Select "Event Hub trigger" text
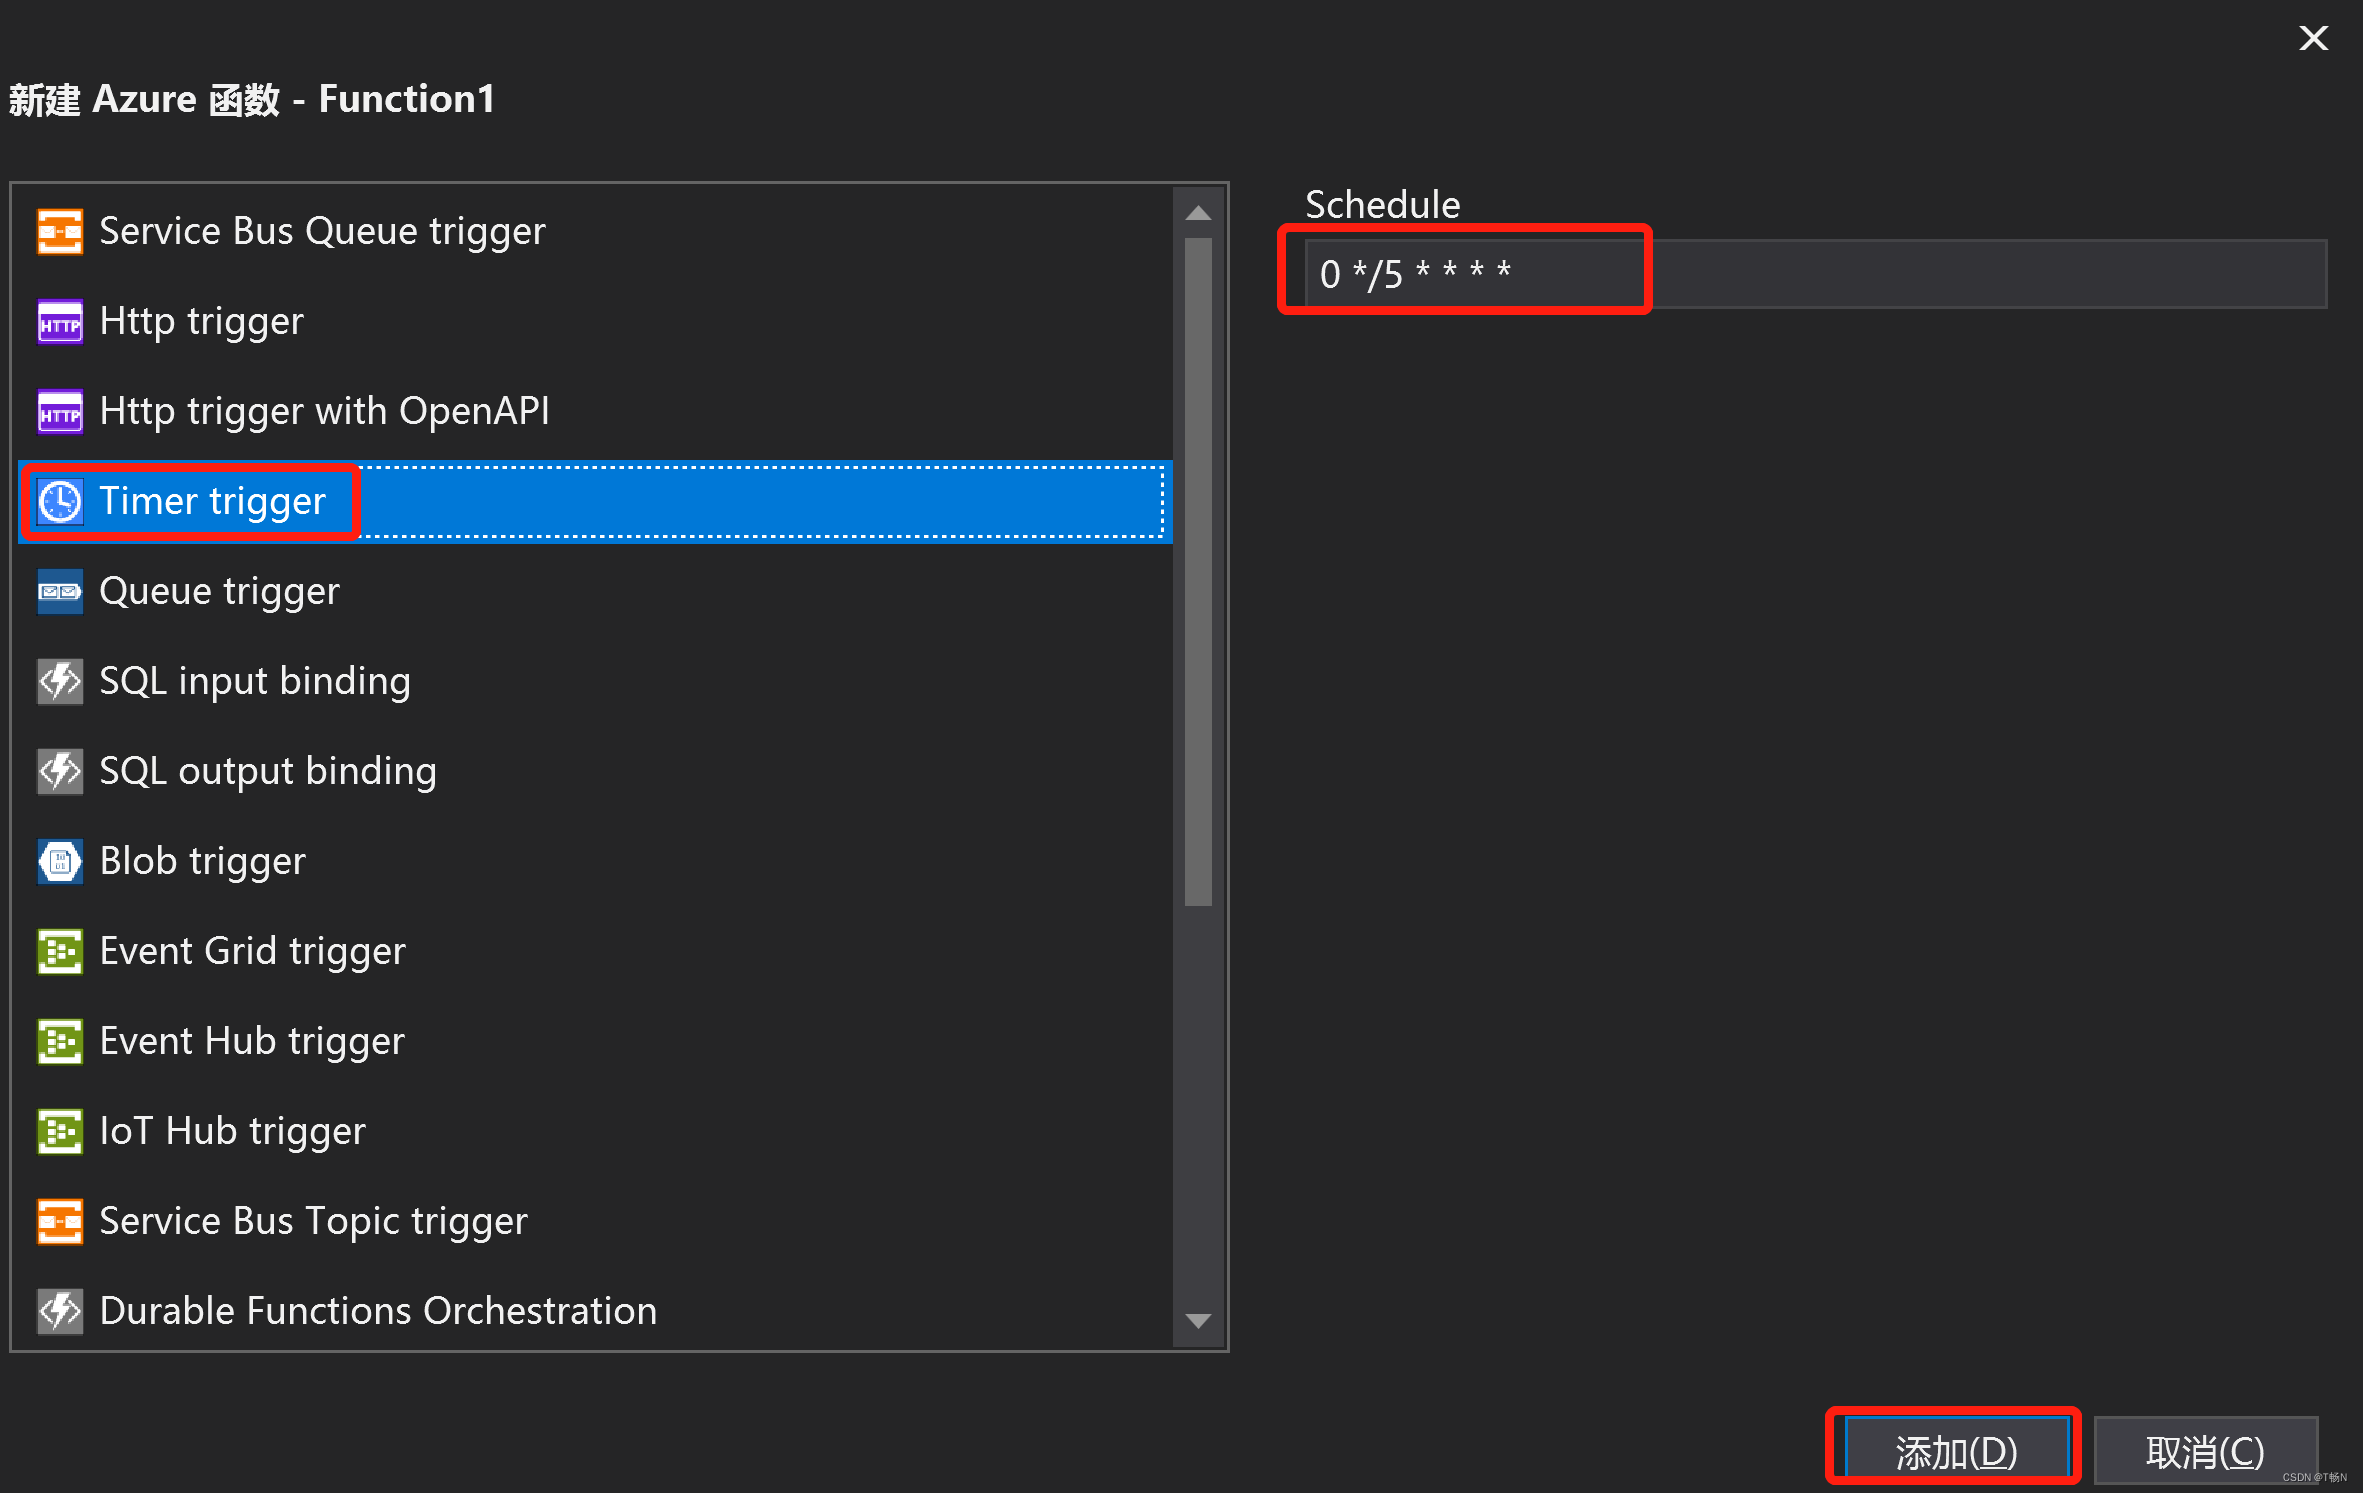 252,1042
